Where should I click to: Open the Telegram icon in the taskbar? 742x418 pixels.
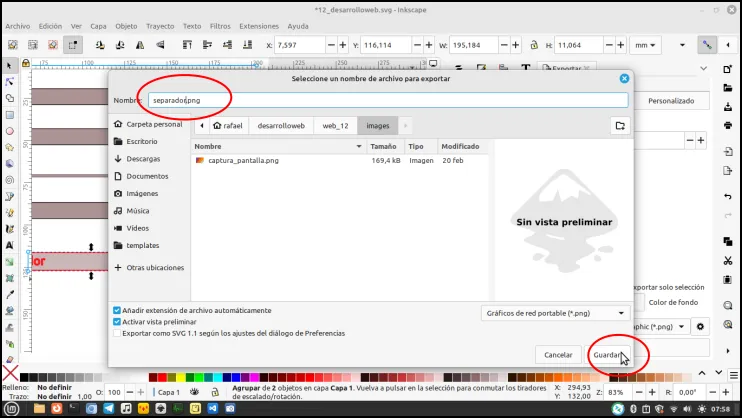[108, 409]
